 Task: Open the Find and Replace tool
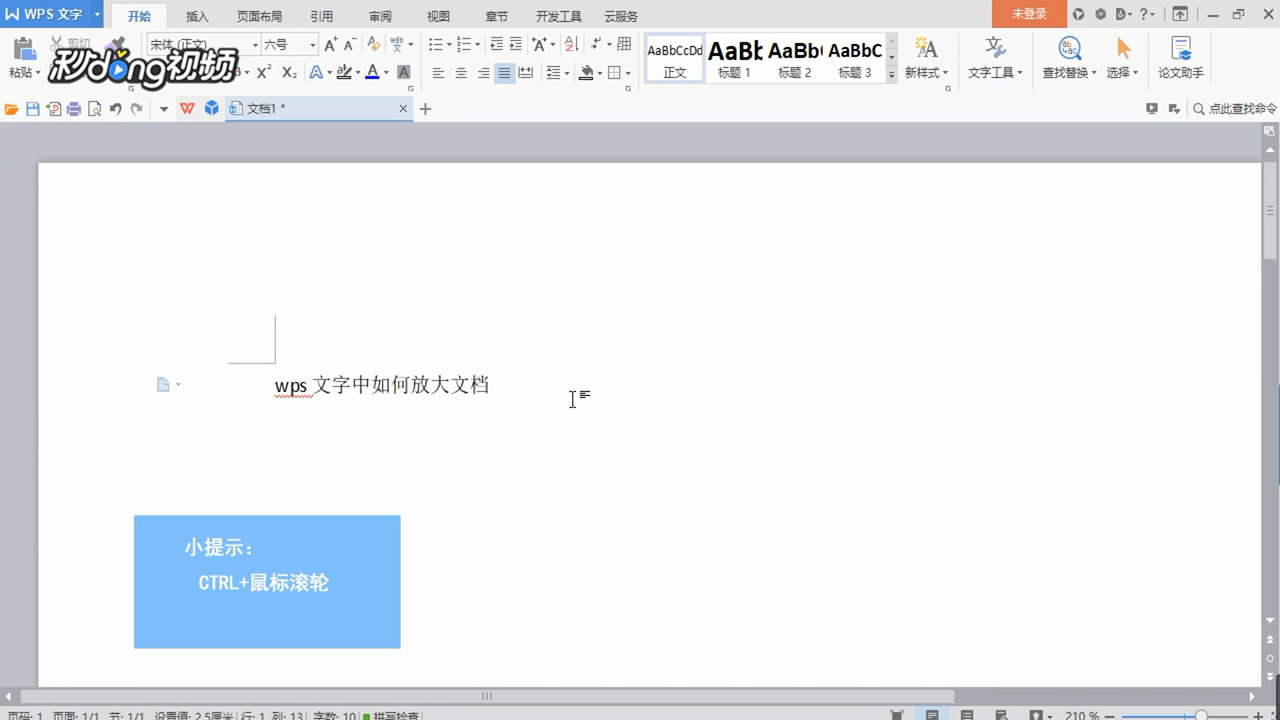[x=1069, y=58]
